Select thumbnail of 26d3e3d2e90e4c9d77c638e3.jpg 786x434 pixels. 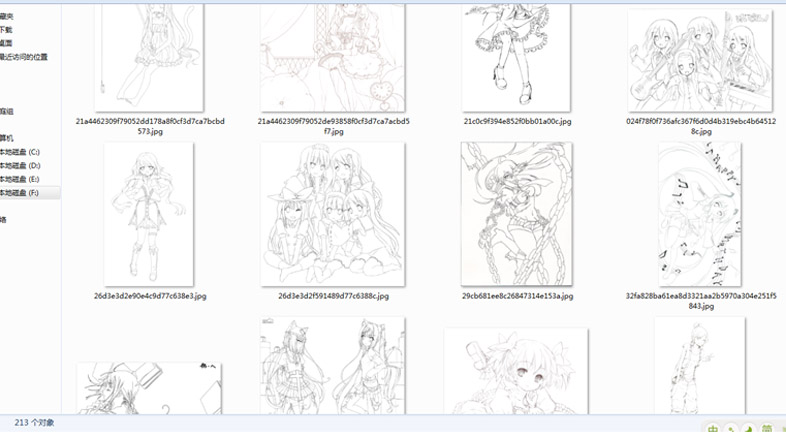(148, 214)
